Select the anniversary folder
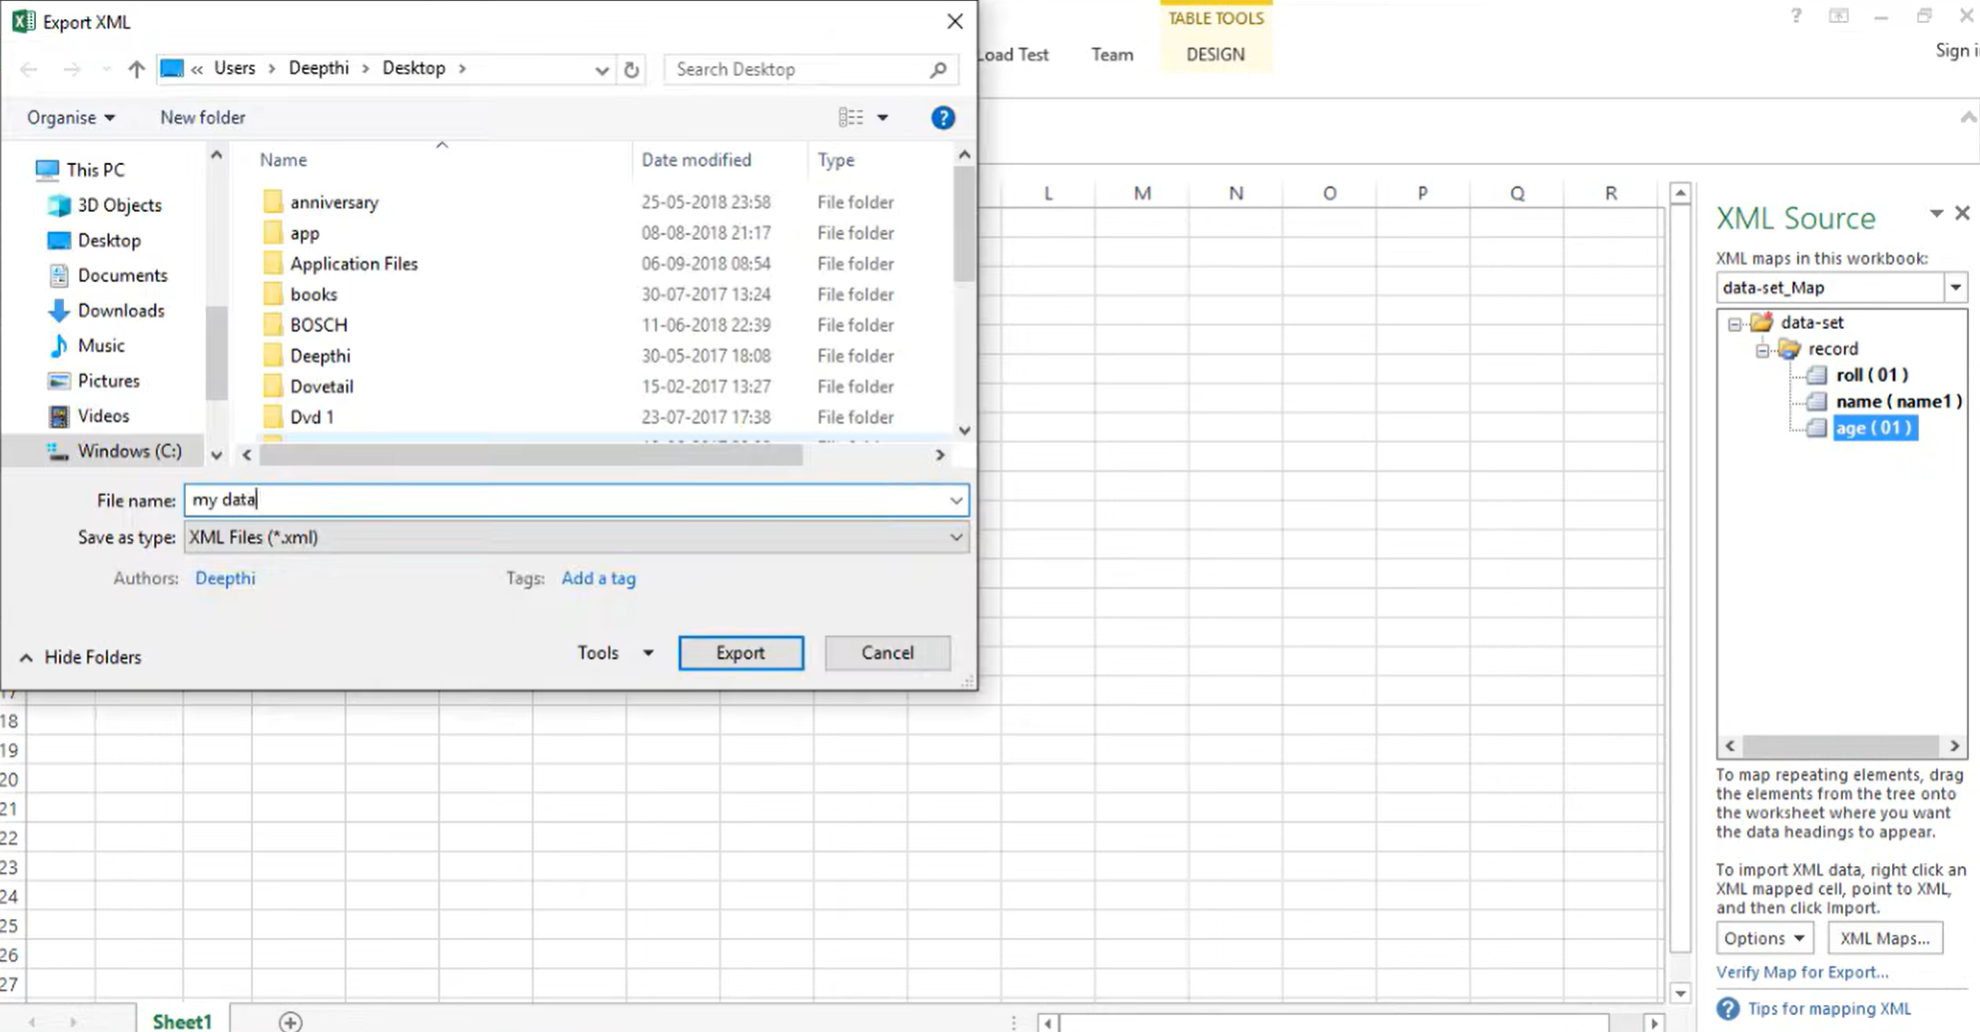The height and width of the screenshot is (1032, 1980). pos(334,202)
